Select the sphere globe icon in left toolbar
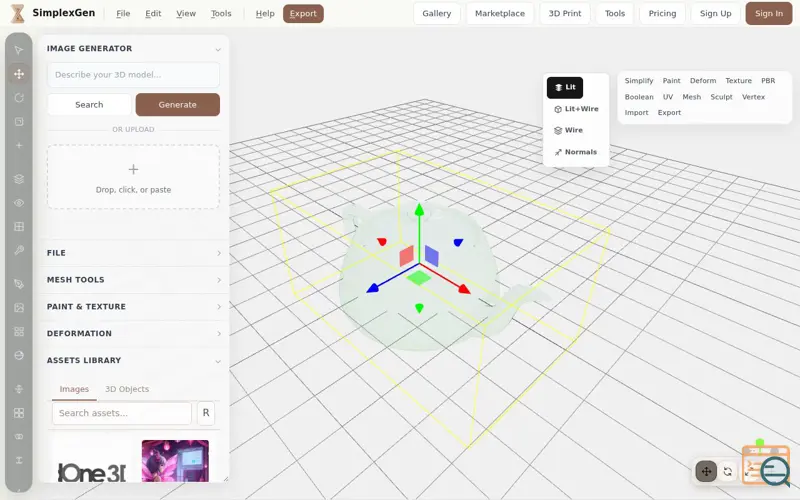800x500 pixels. [19, 355]
